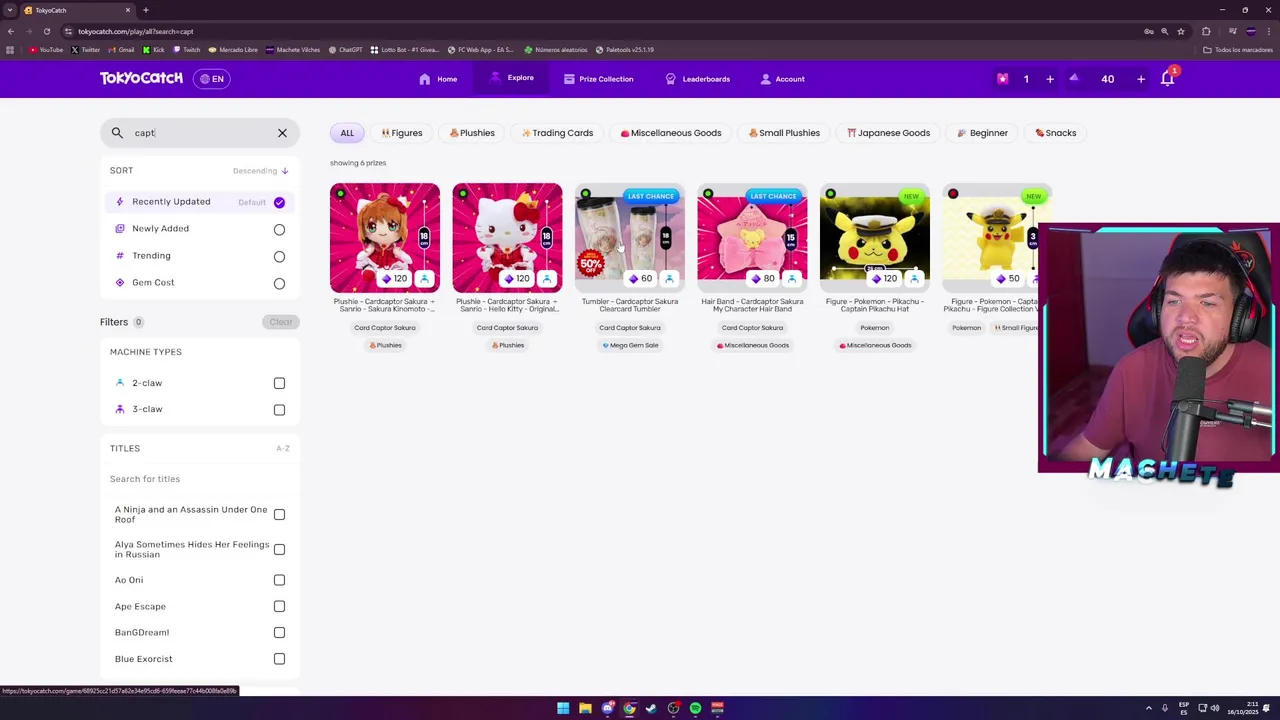Screen dimensions: 1280x720
Task: Open Discord from the taskbar
Action: point(607,708)
